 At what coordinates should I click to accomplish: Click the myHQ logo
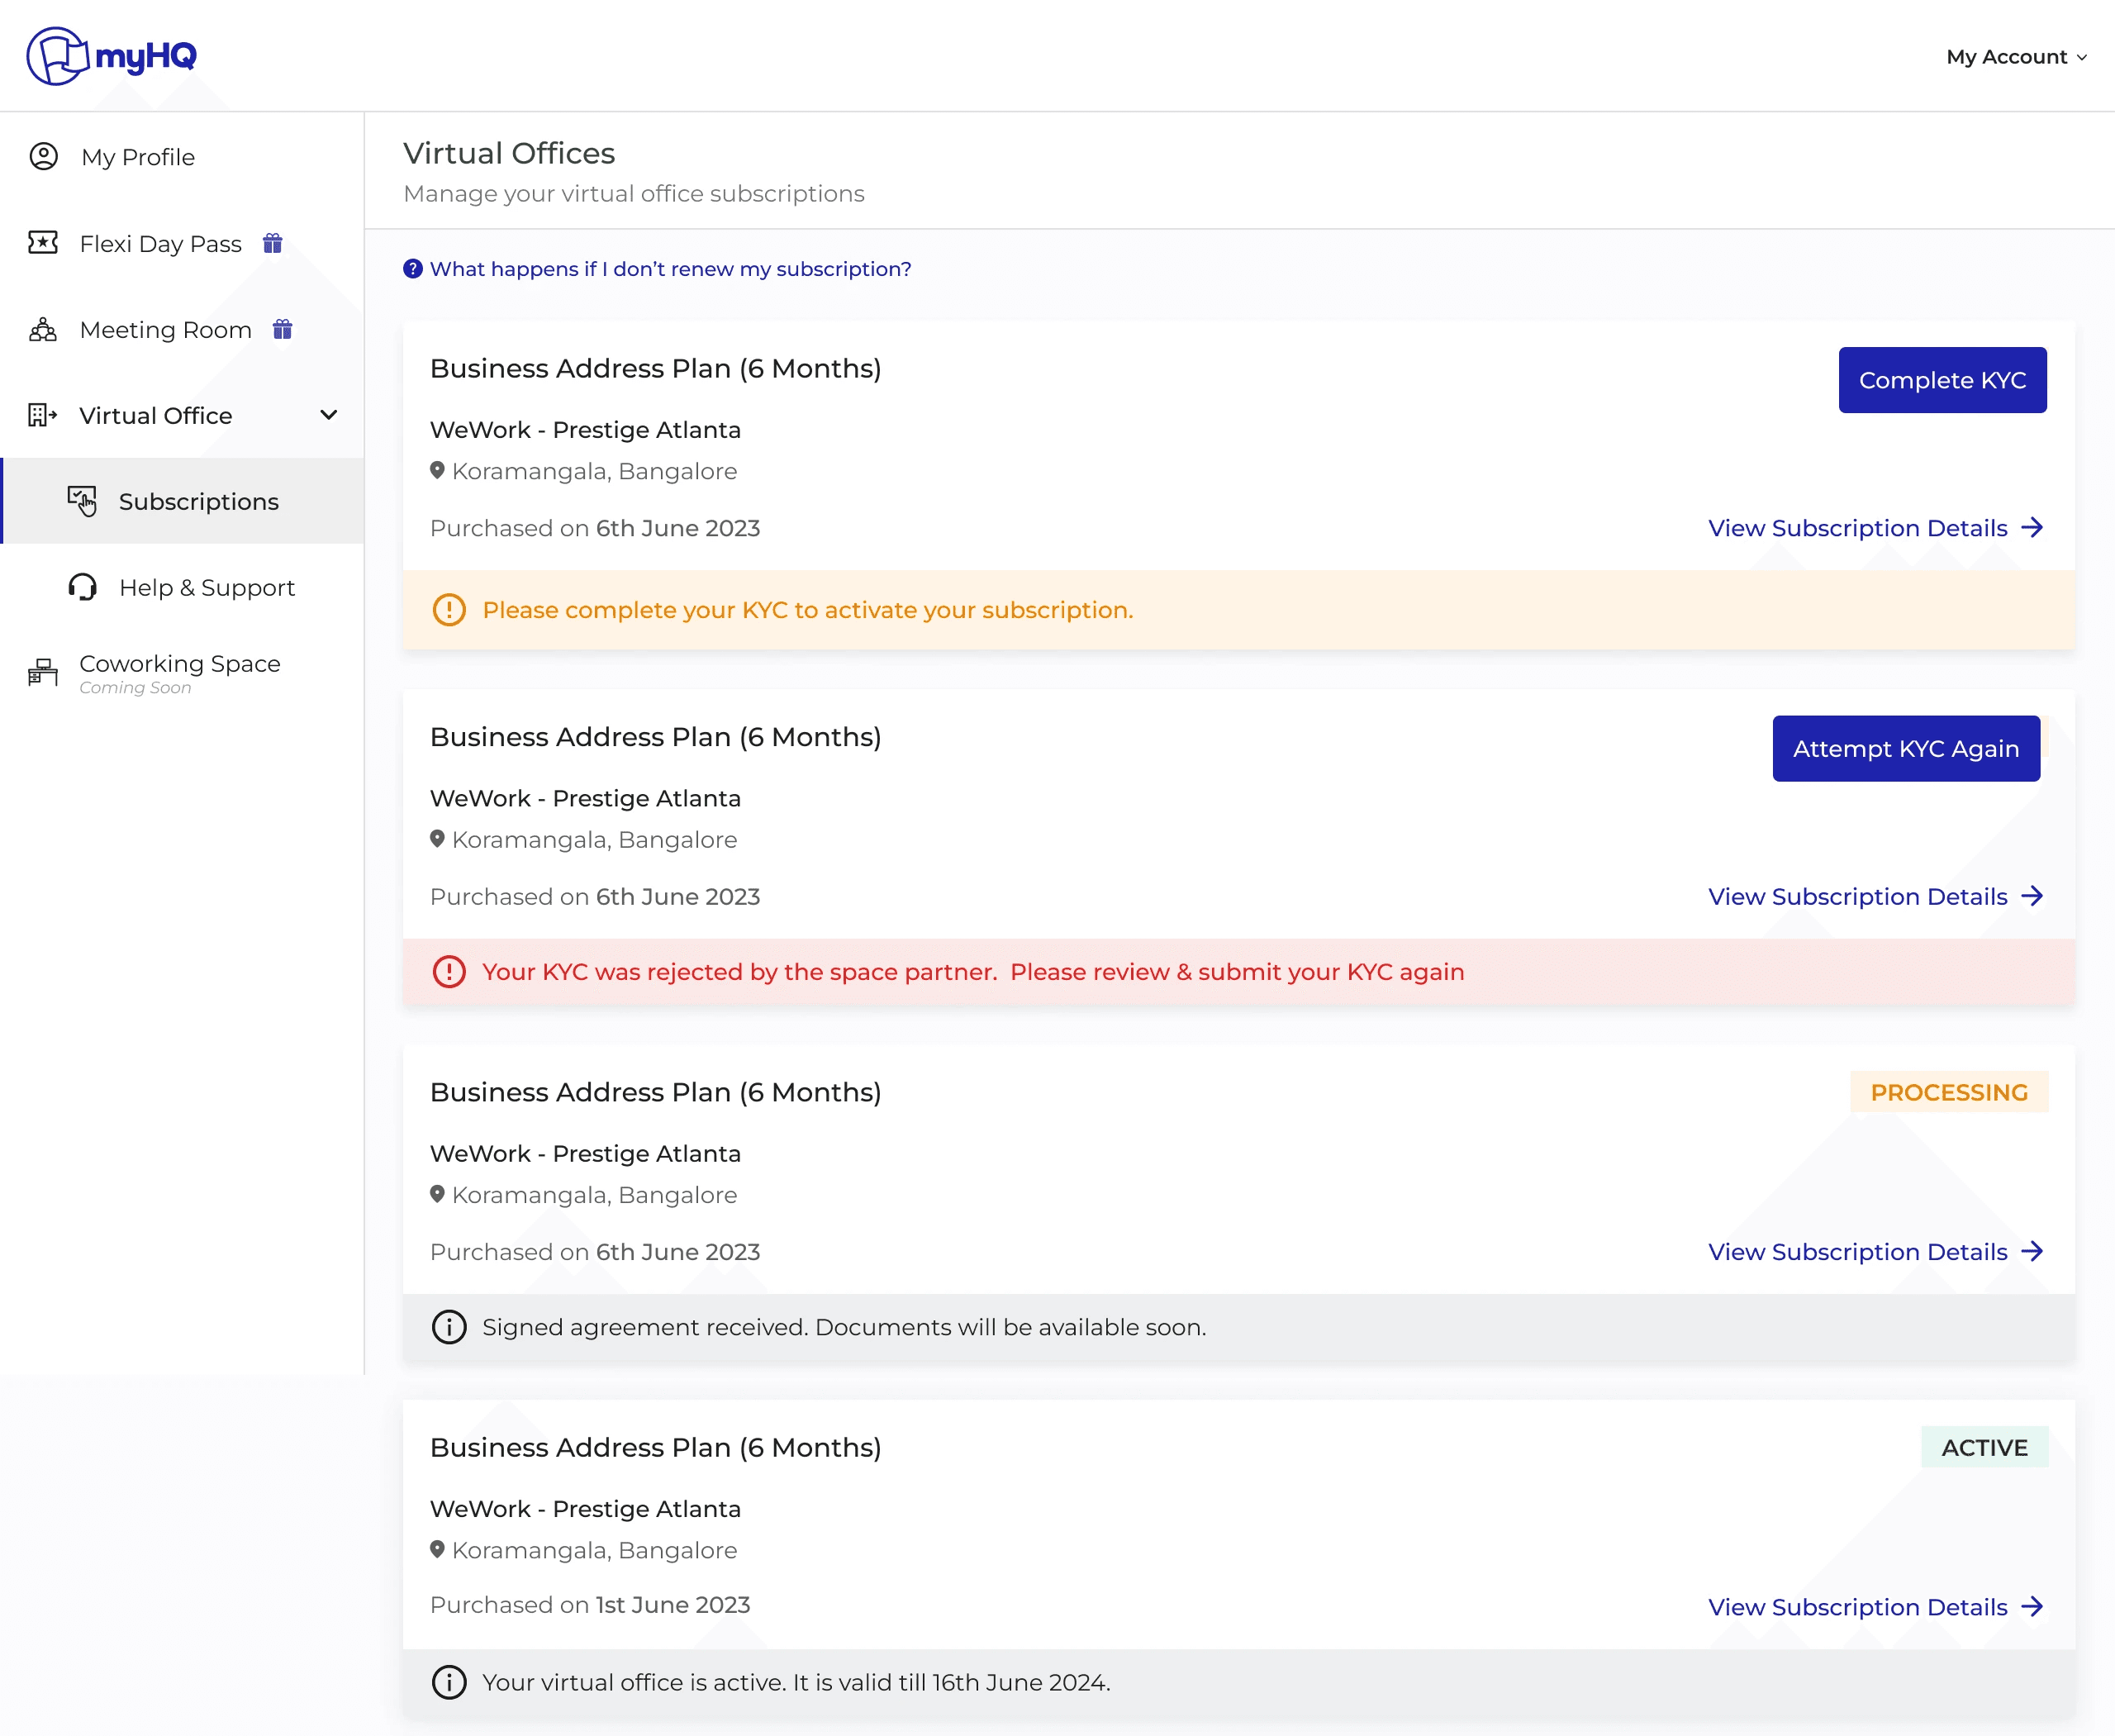[x=111, y=56]
